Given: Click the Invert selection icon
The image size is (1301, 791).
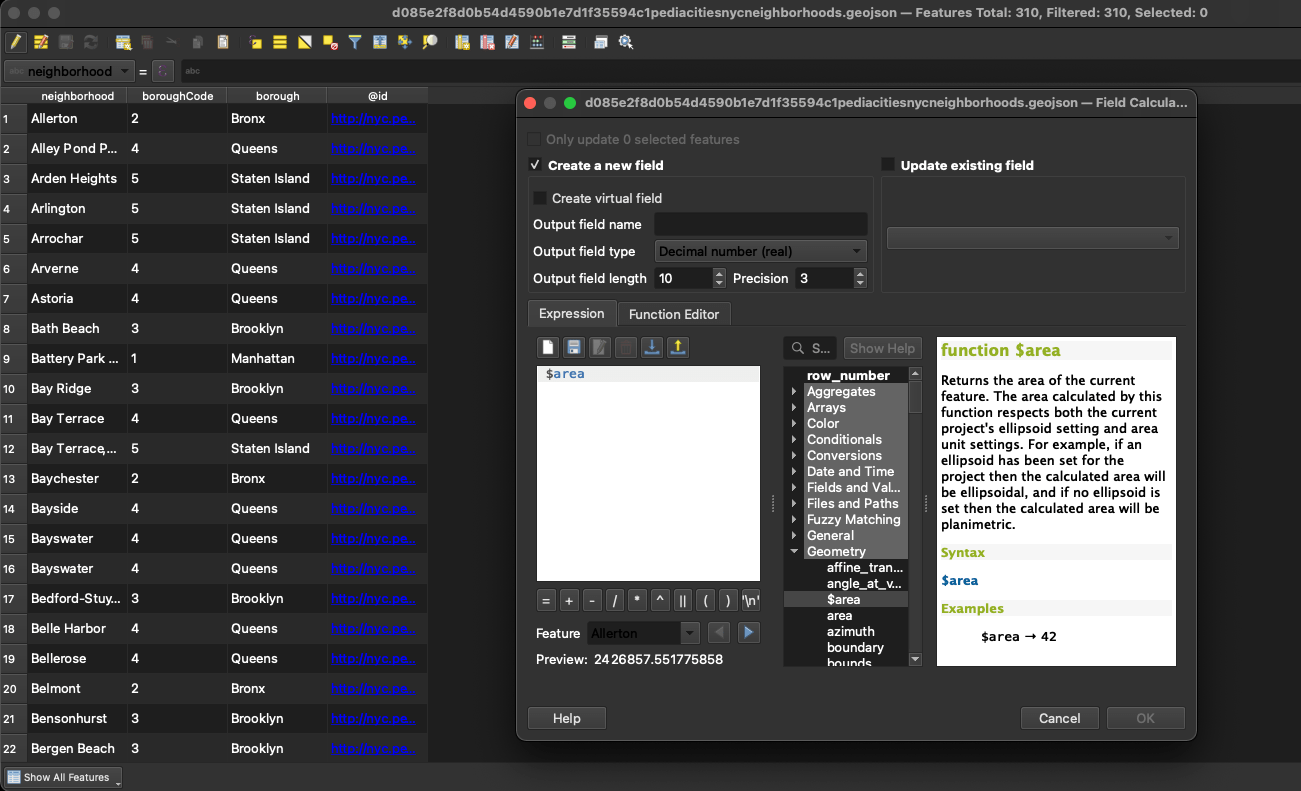Looking at the screenshot, I should [x=306, y=42].
